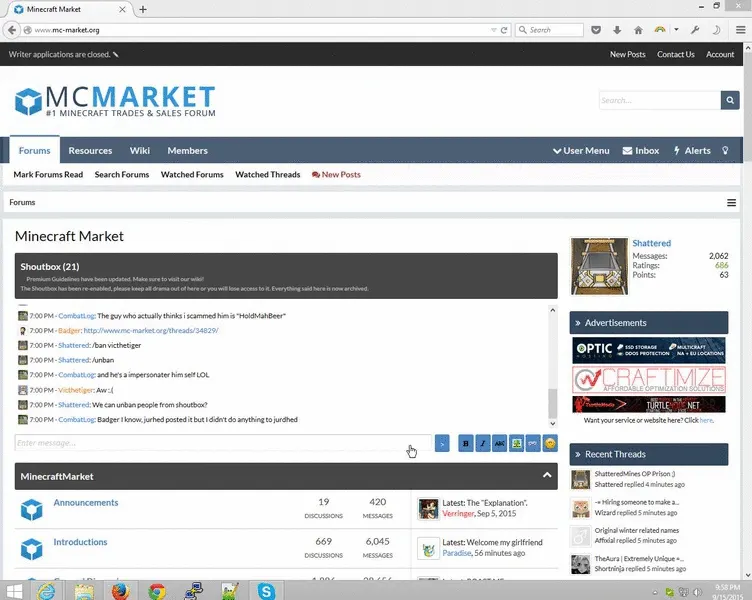This screenshot has width=752, height=600.
Task: Open red New Posts link in subnav
Action: 336,175
